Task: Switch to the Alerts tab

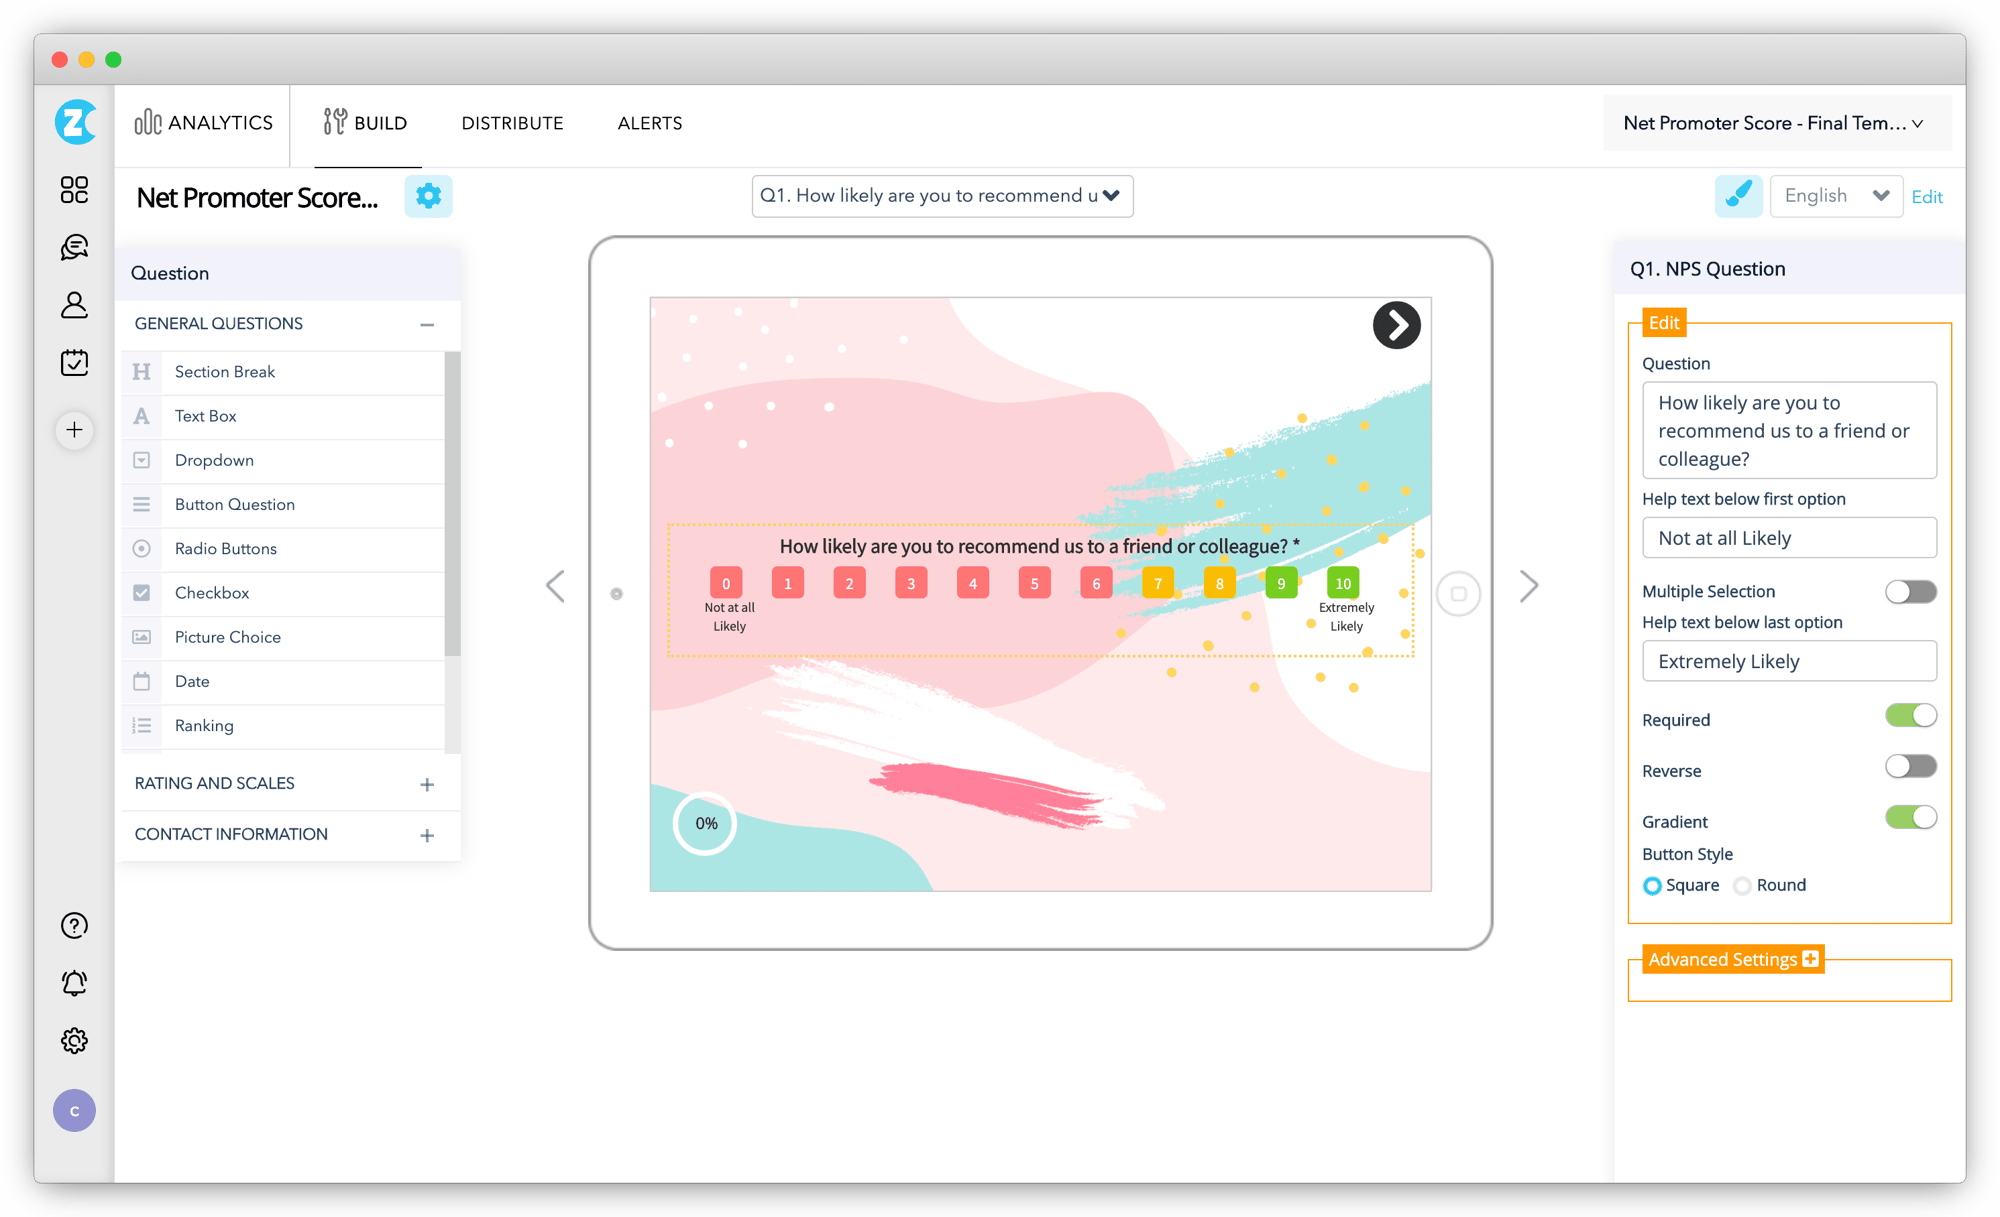Action: [x=650, y=121]
